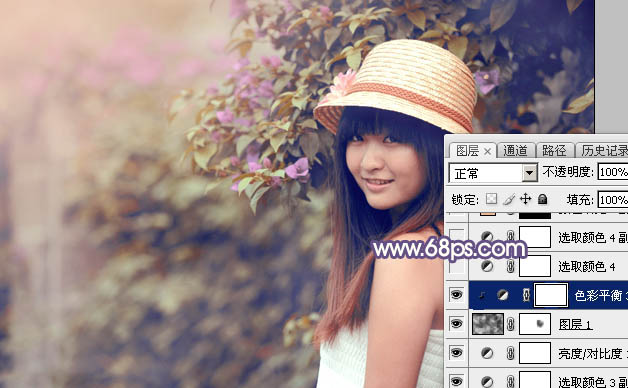Screen dimensions: 628x388
Task: Select the 选取颜色 4 副本 layer name
Action: (x=593, y=237)
